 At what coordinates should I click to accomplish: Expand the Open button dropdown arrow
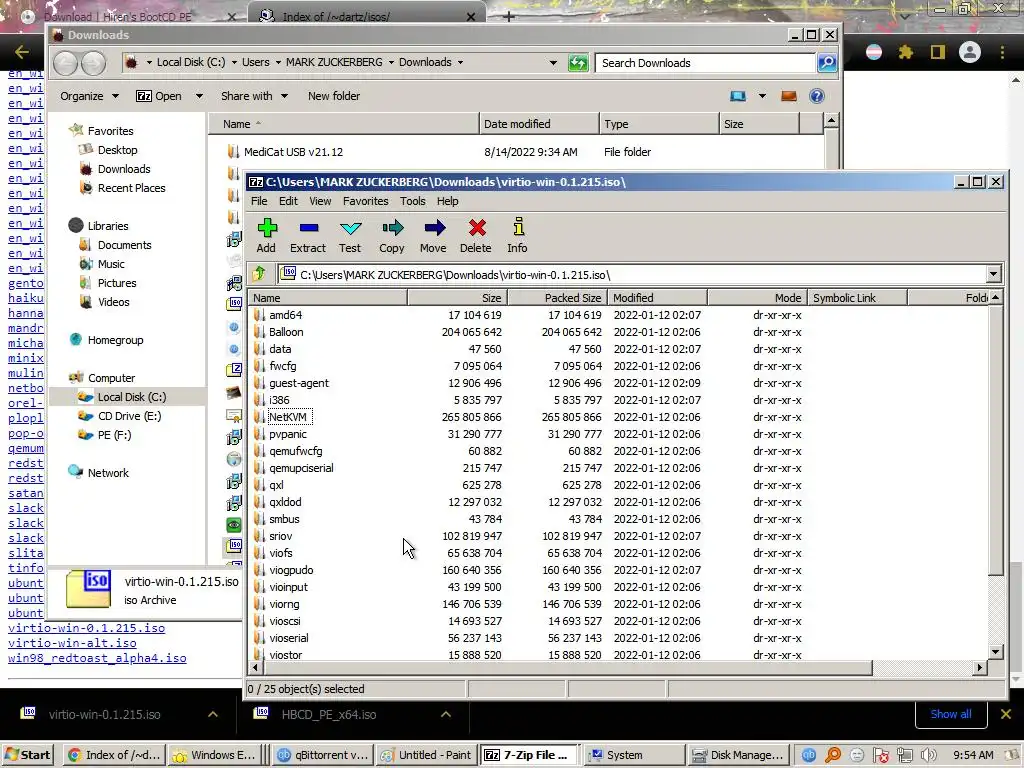tap(199, 96)
